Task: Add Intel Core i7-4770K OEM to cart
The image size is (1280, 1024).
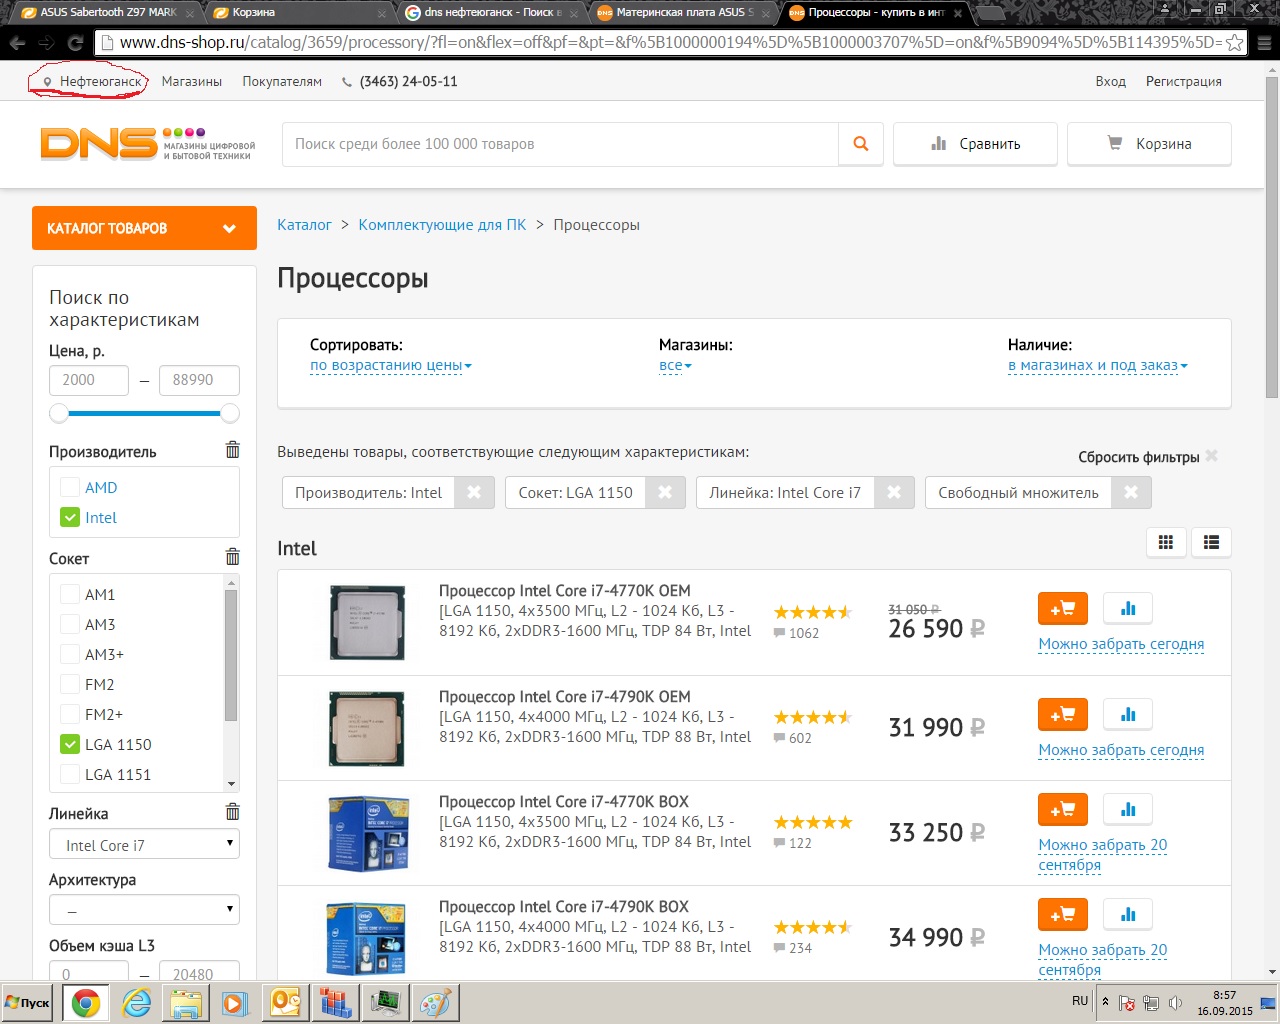Action: coord(1062,608)
